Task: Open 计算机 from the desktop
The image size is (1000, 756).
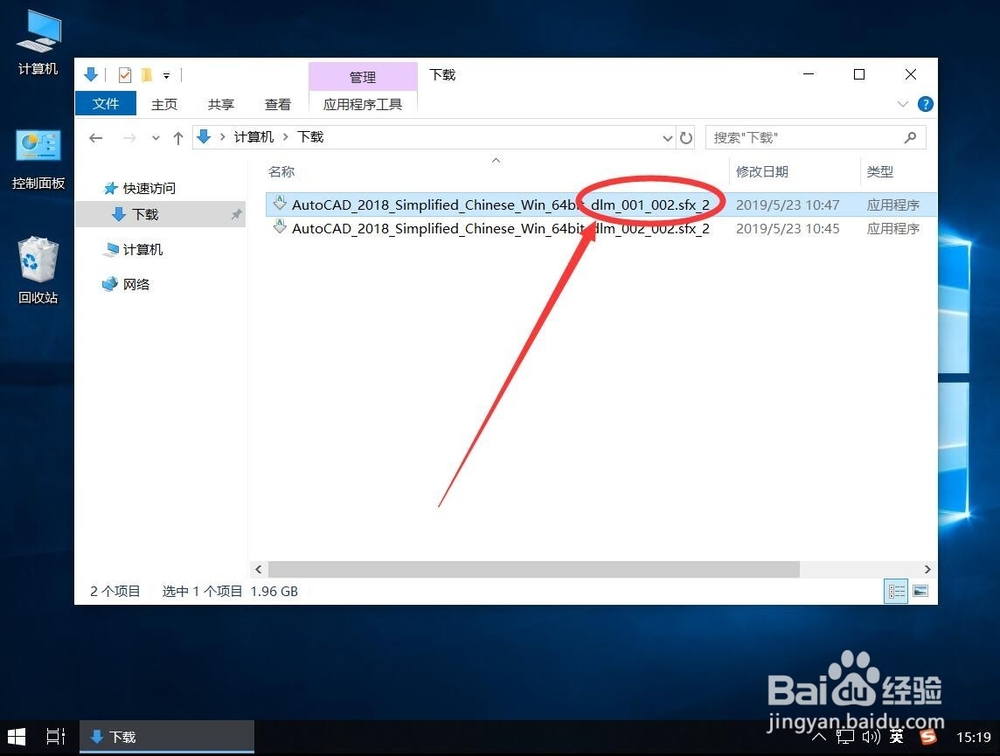Action: coord(37,40)
